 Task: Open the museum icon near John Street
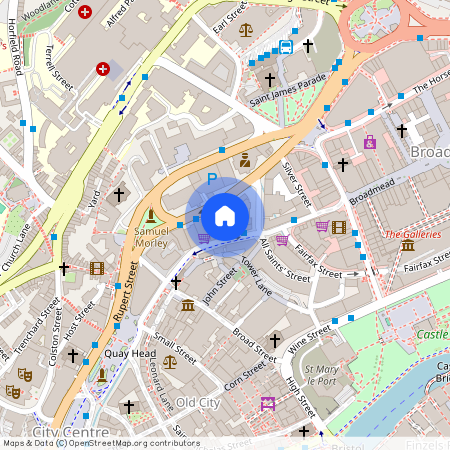click(x=188, y=305)
